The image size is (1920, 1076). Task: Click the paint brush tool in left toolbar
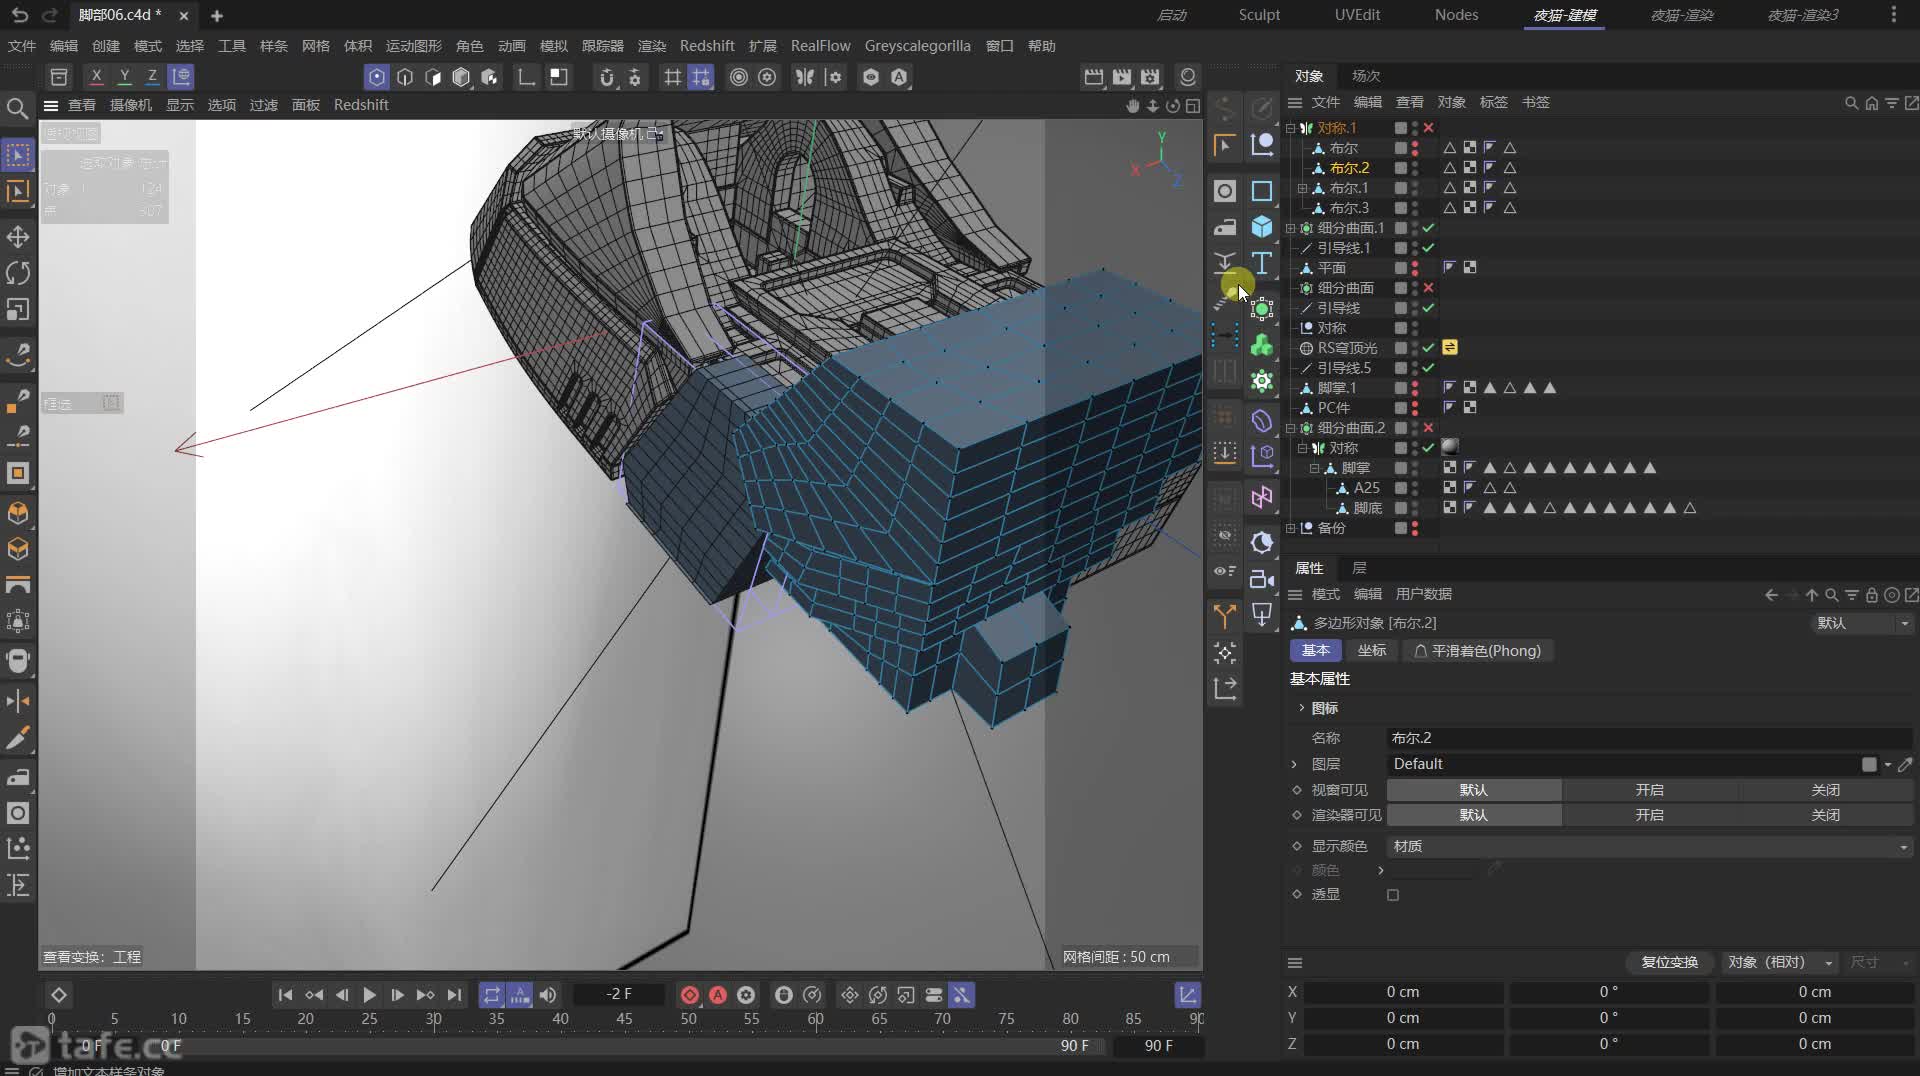click(x=18, y=738)
